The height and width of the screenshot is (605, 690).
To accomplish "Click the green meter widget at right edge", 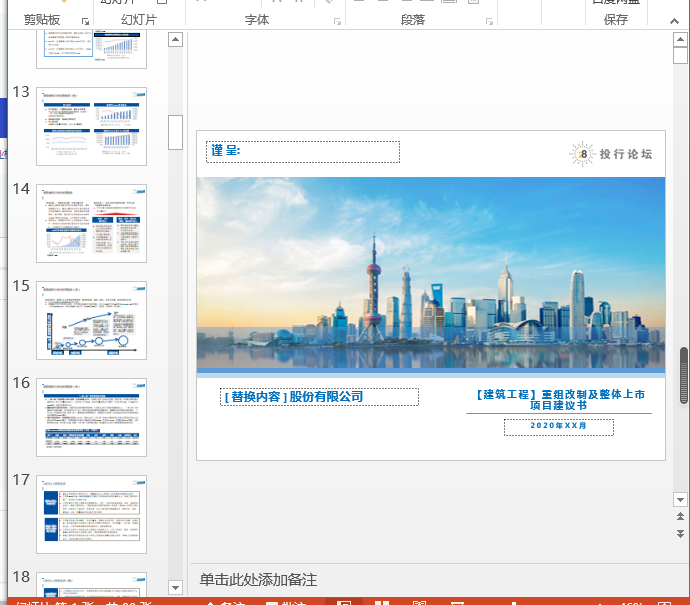I will coord(684,375).
